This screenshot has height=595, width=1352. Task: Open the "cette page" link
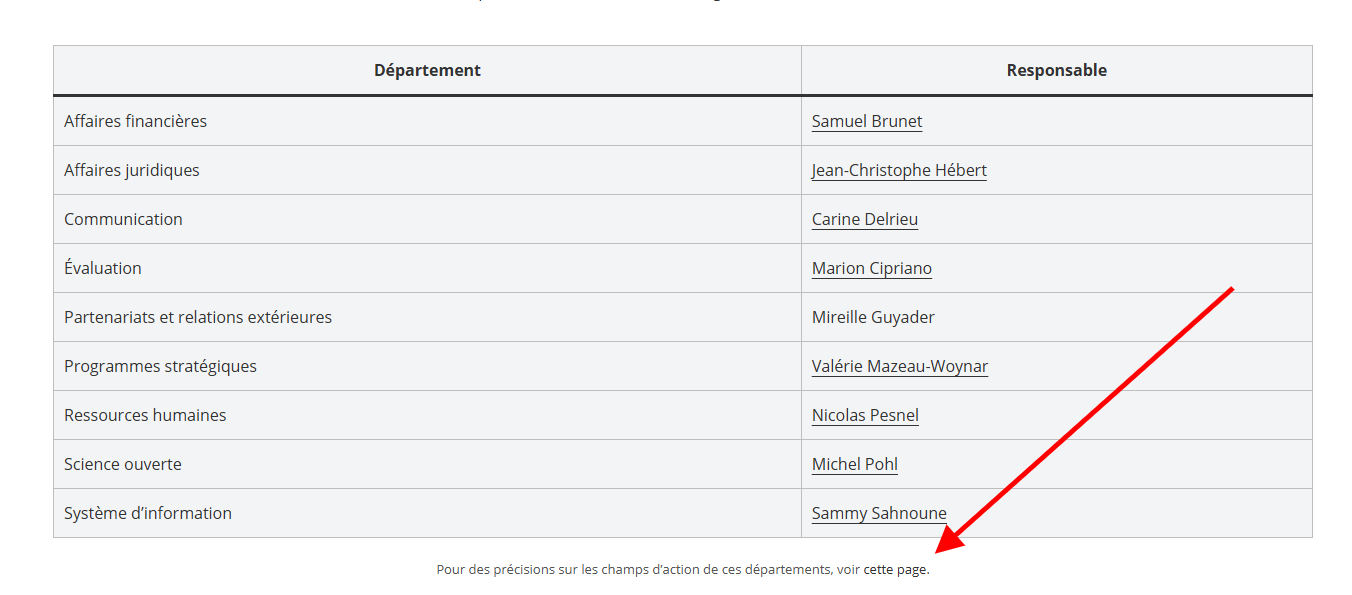pos(895,570)
